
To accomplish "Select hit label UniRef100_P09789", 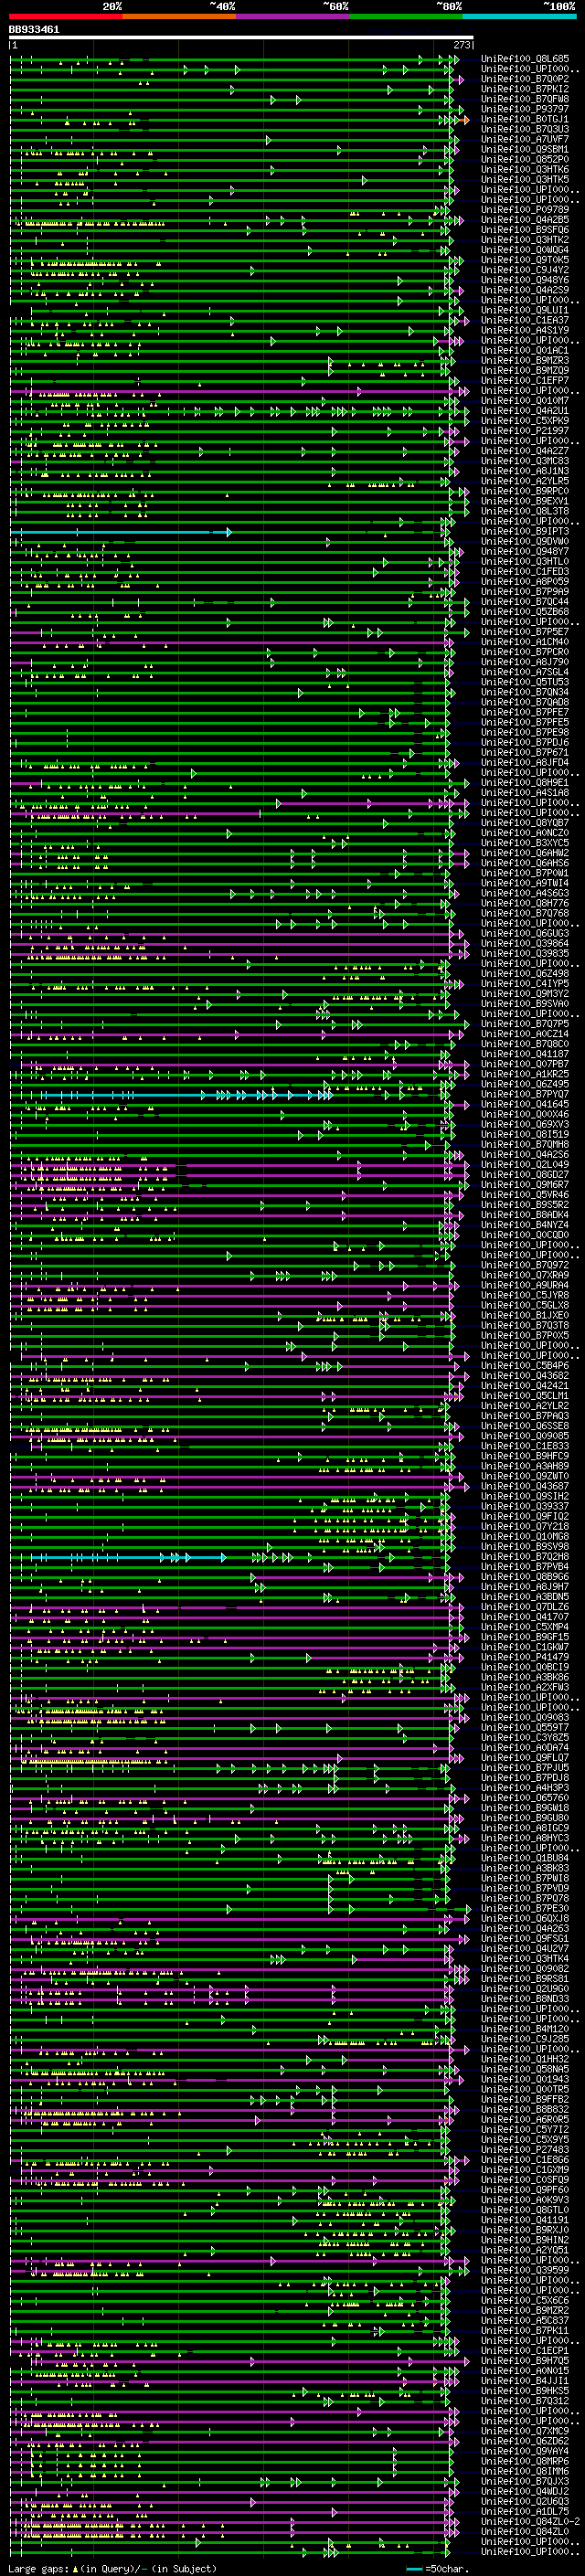I will (x=525, y=210).
